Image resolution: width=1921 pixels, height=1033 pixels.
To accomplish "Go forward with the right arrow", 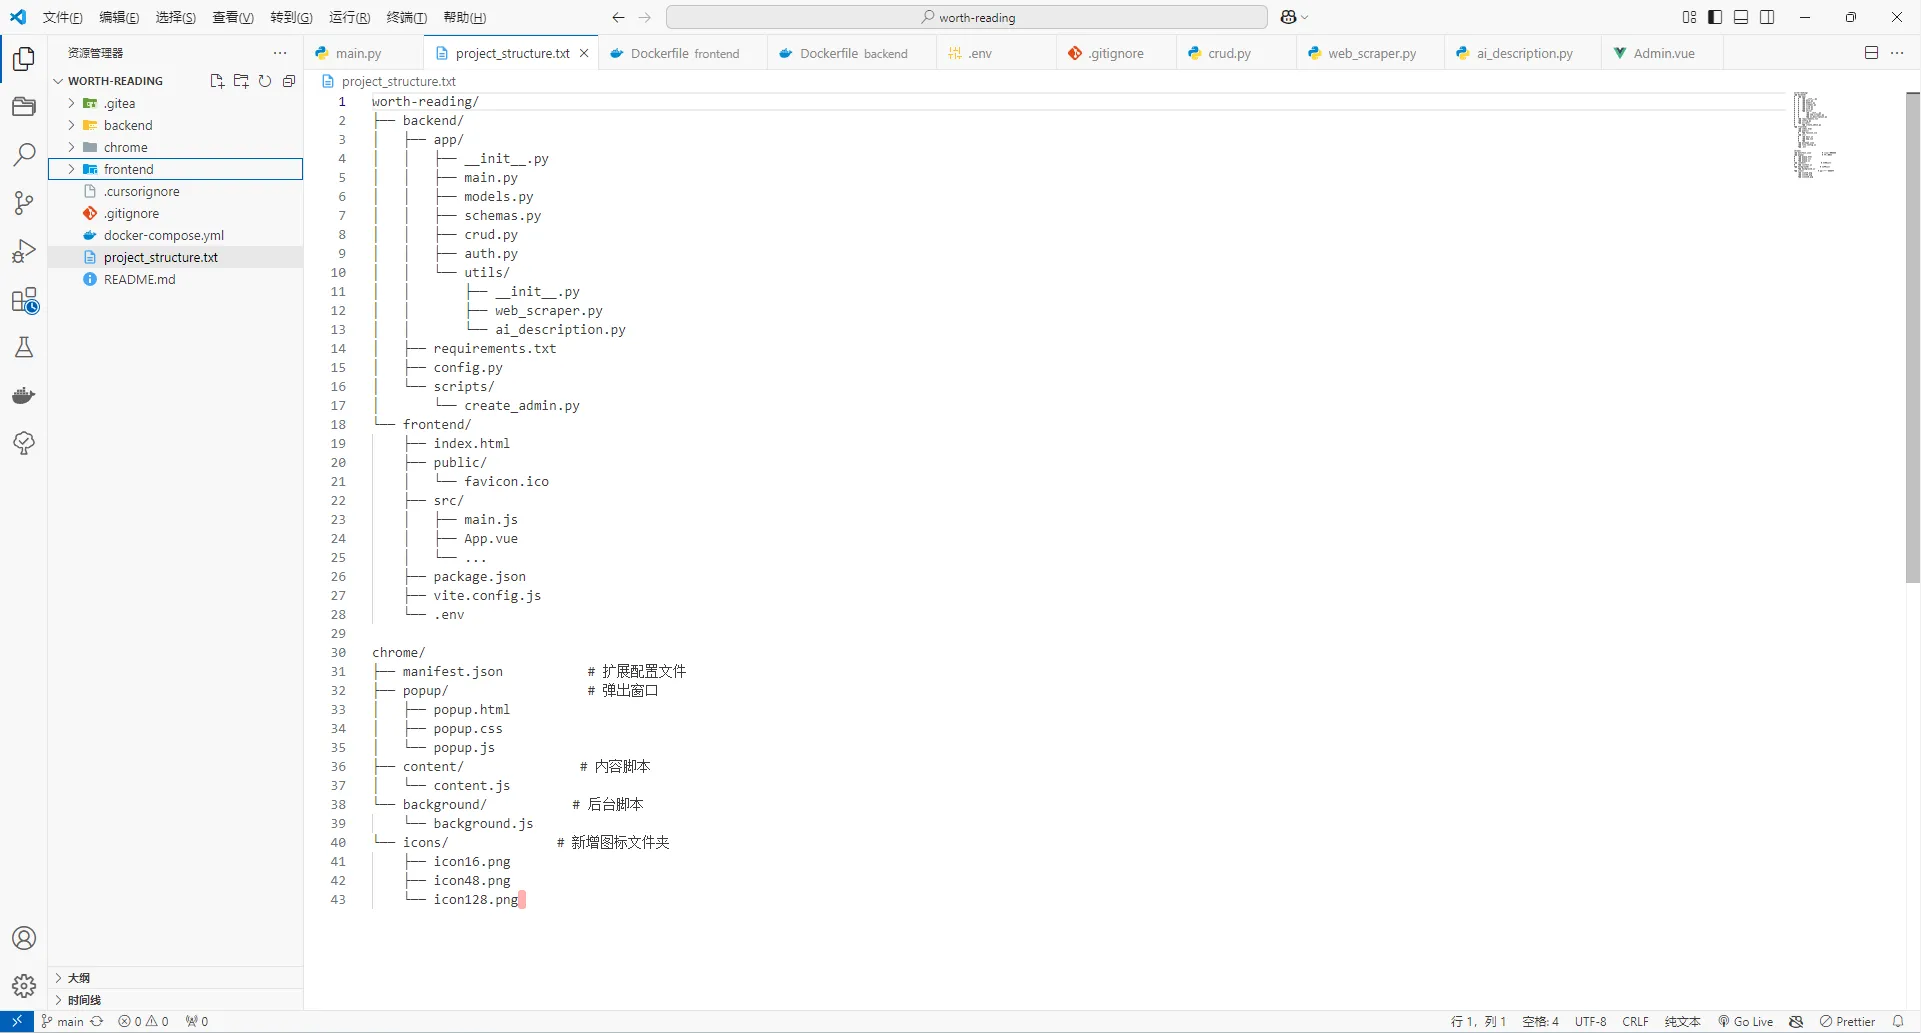I will pyautogui.click(x=645, y=17).
